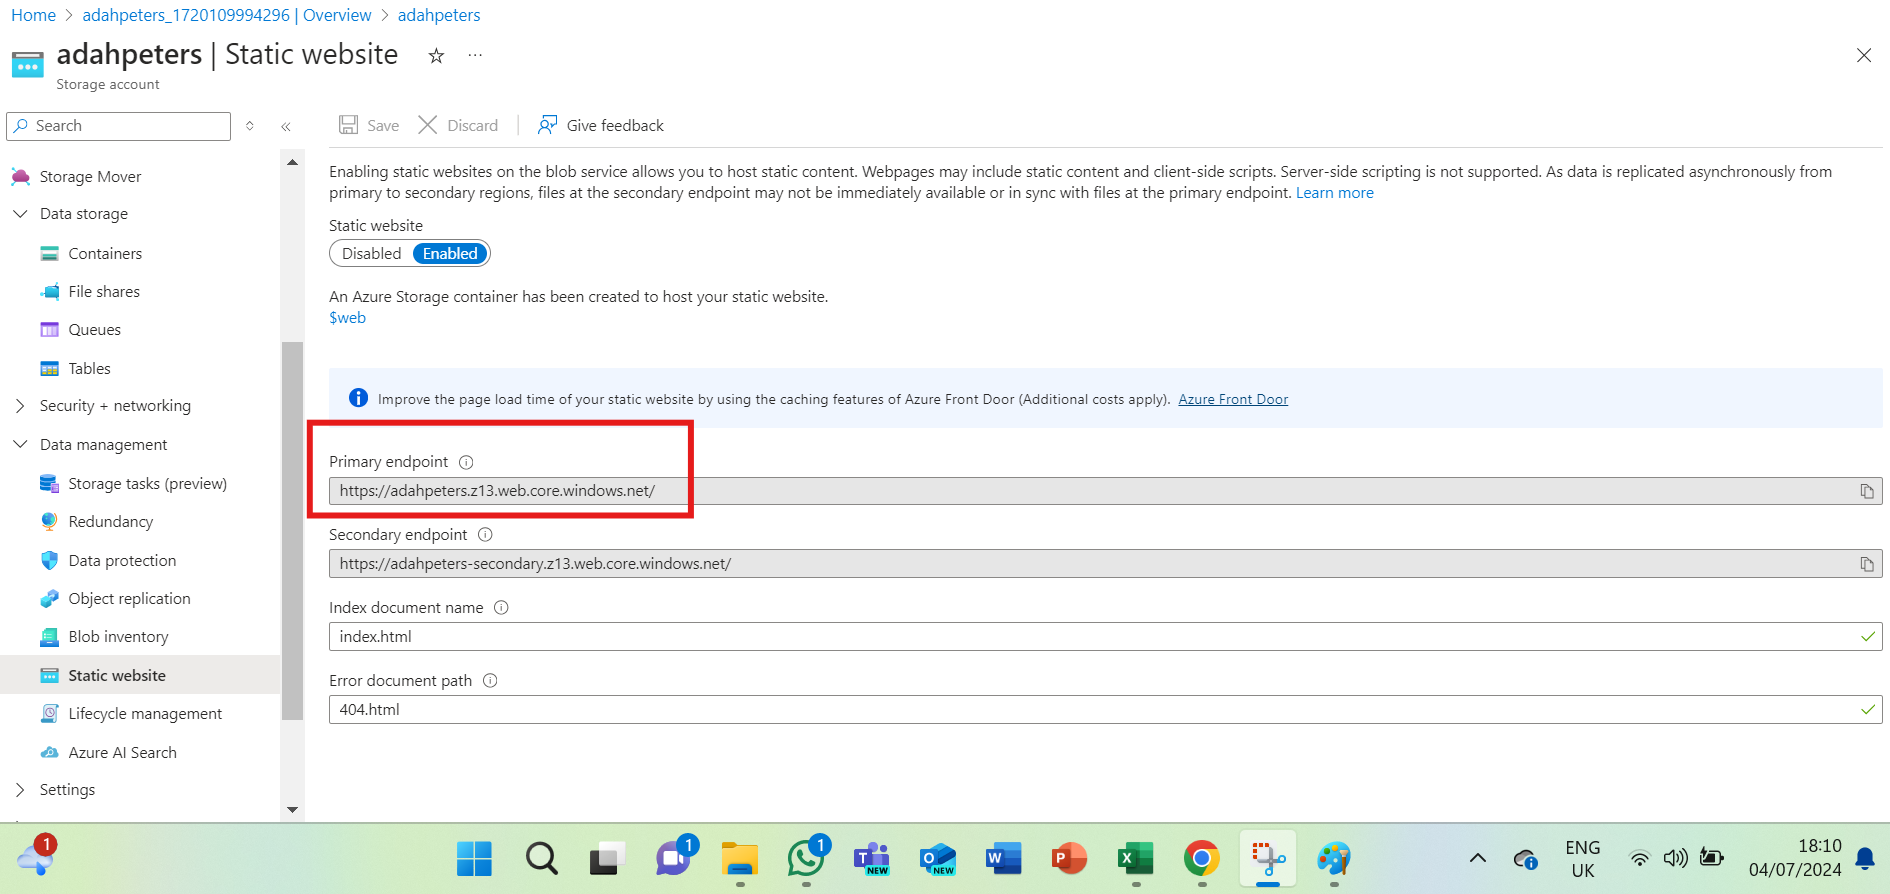This screenshot has width=1890, height=894.
Task: Open Microsoft Teams from taskbar
Action: coord(872,859)
